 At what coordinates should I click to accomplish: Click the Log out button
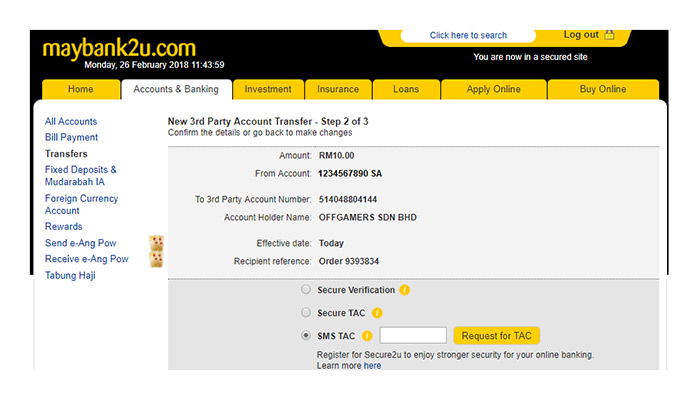[581, 35]
